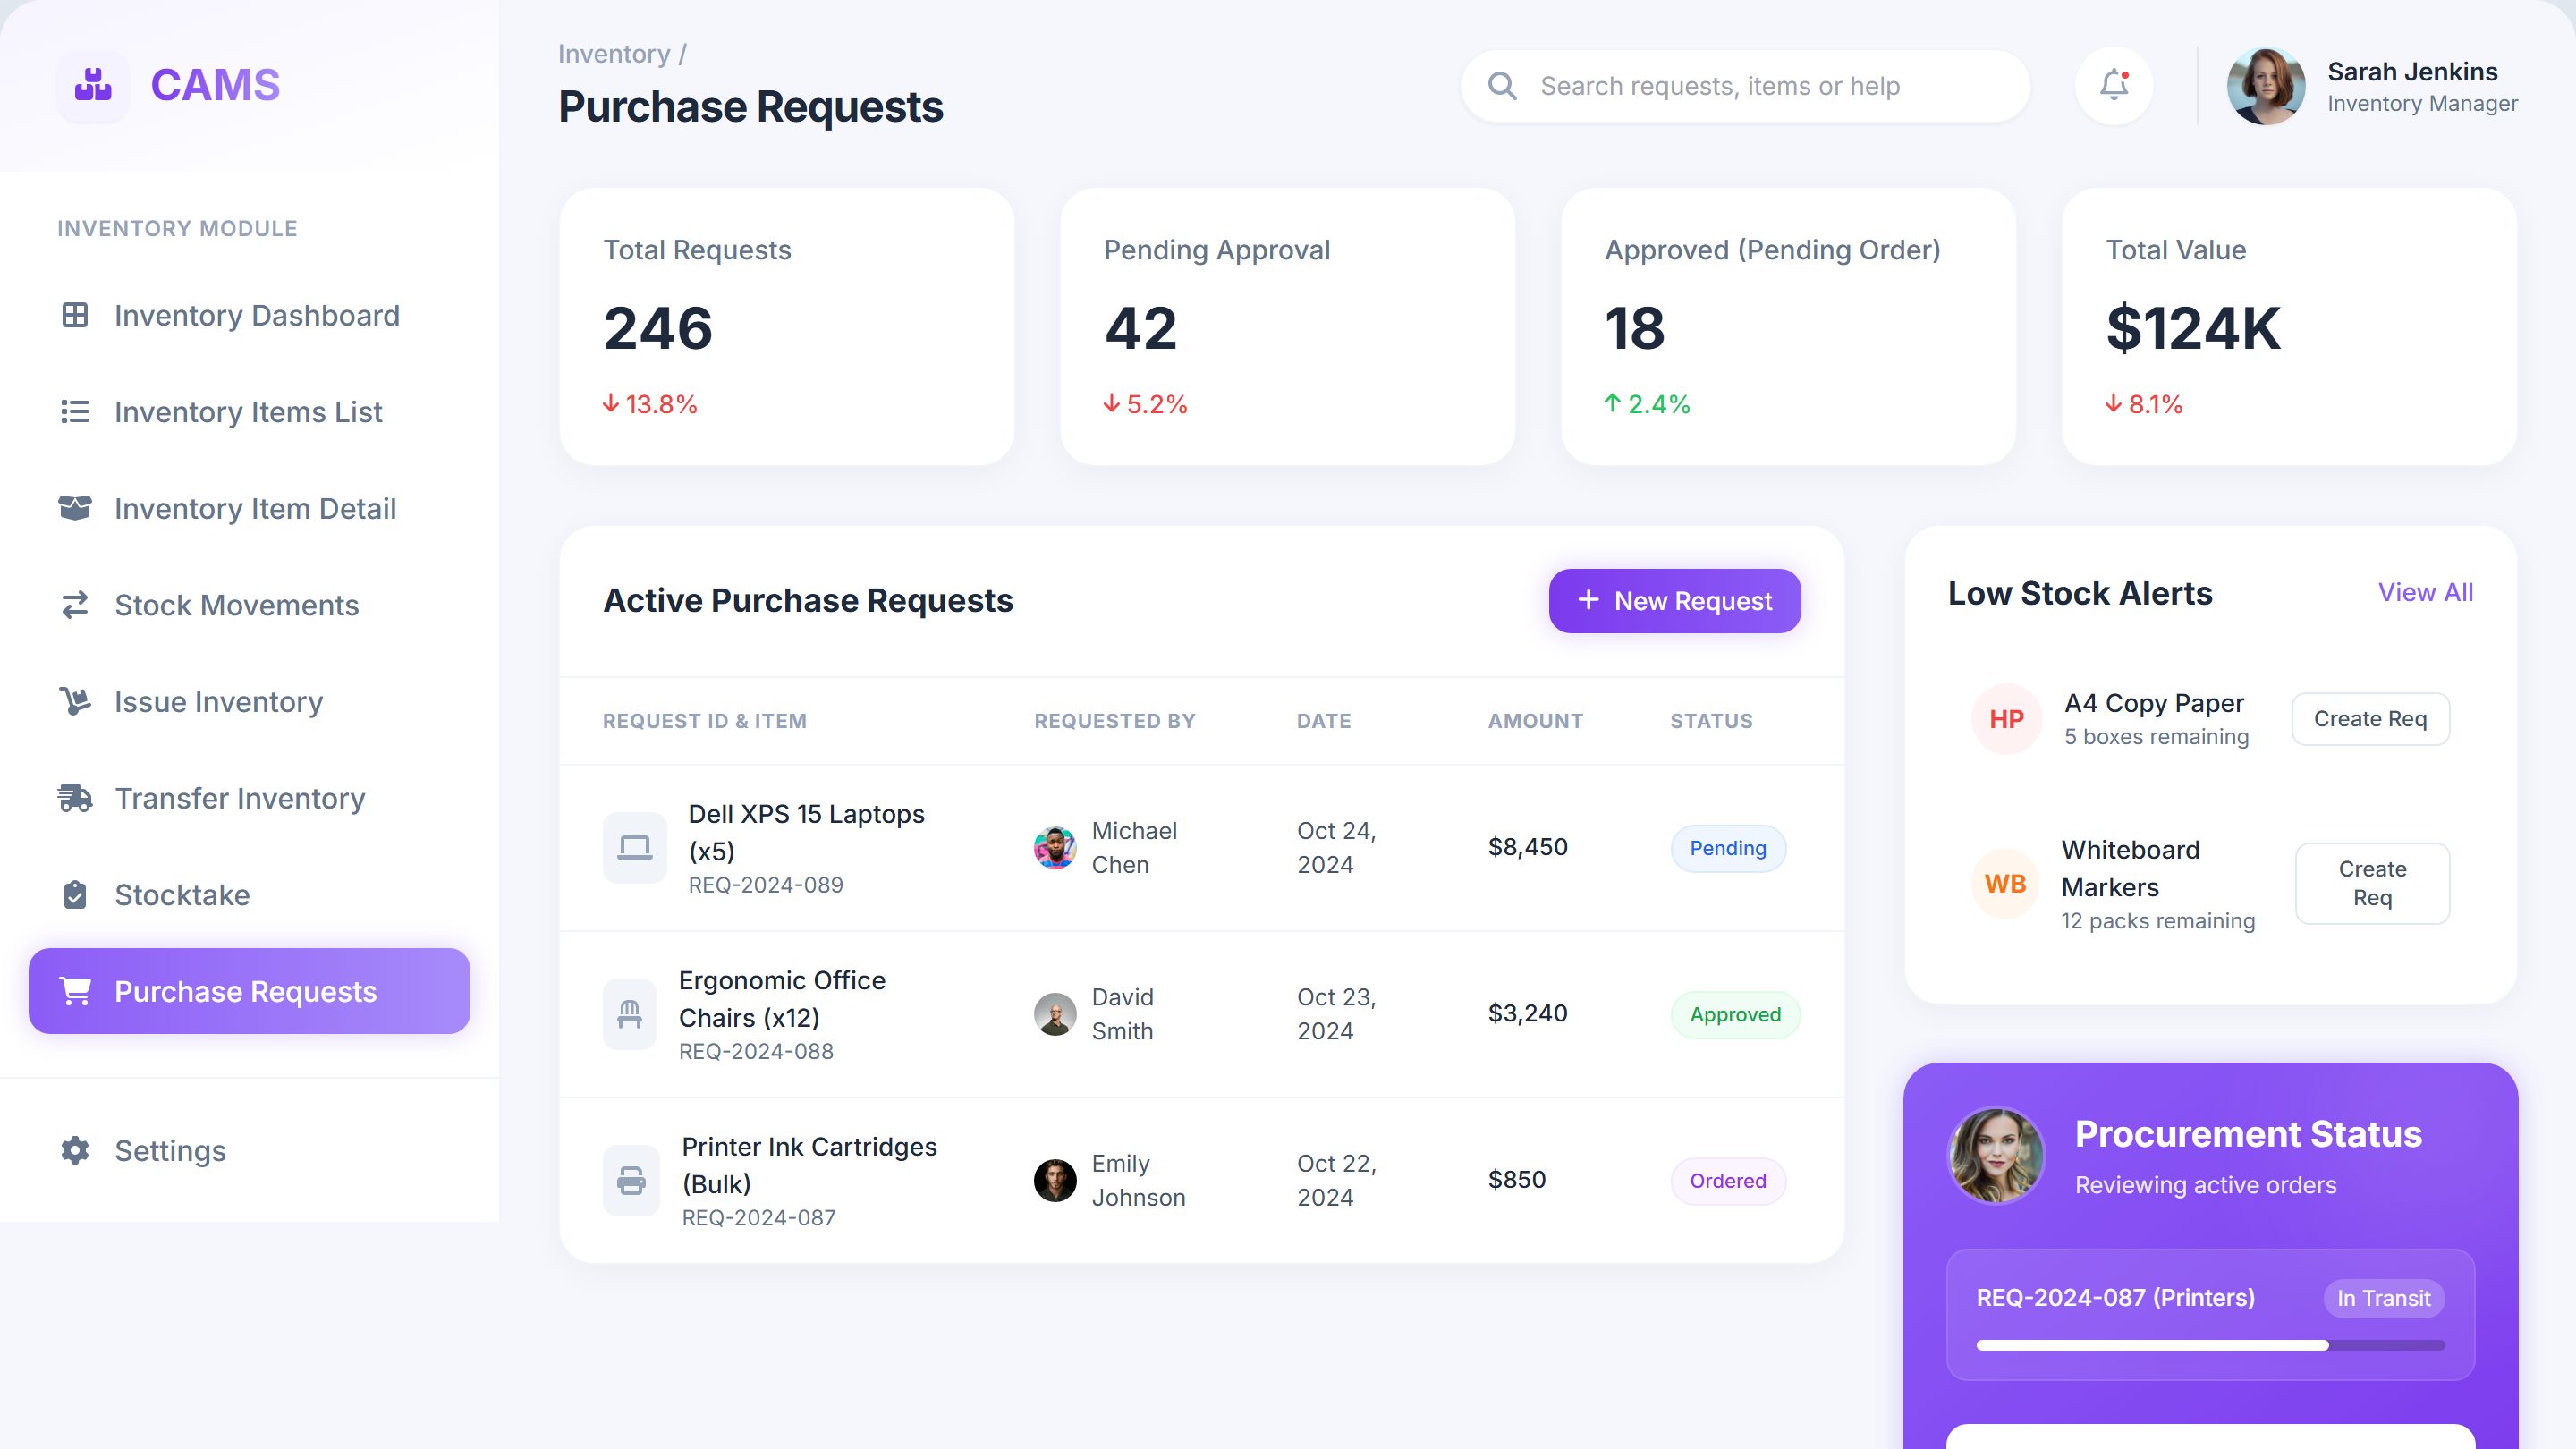Click the search magnifier icon
The width and height of the screenshot is (2576, 1449).
[x=1502, y=86]
